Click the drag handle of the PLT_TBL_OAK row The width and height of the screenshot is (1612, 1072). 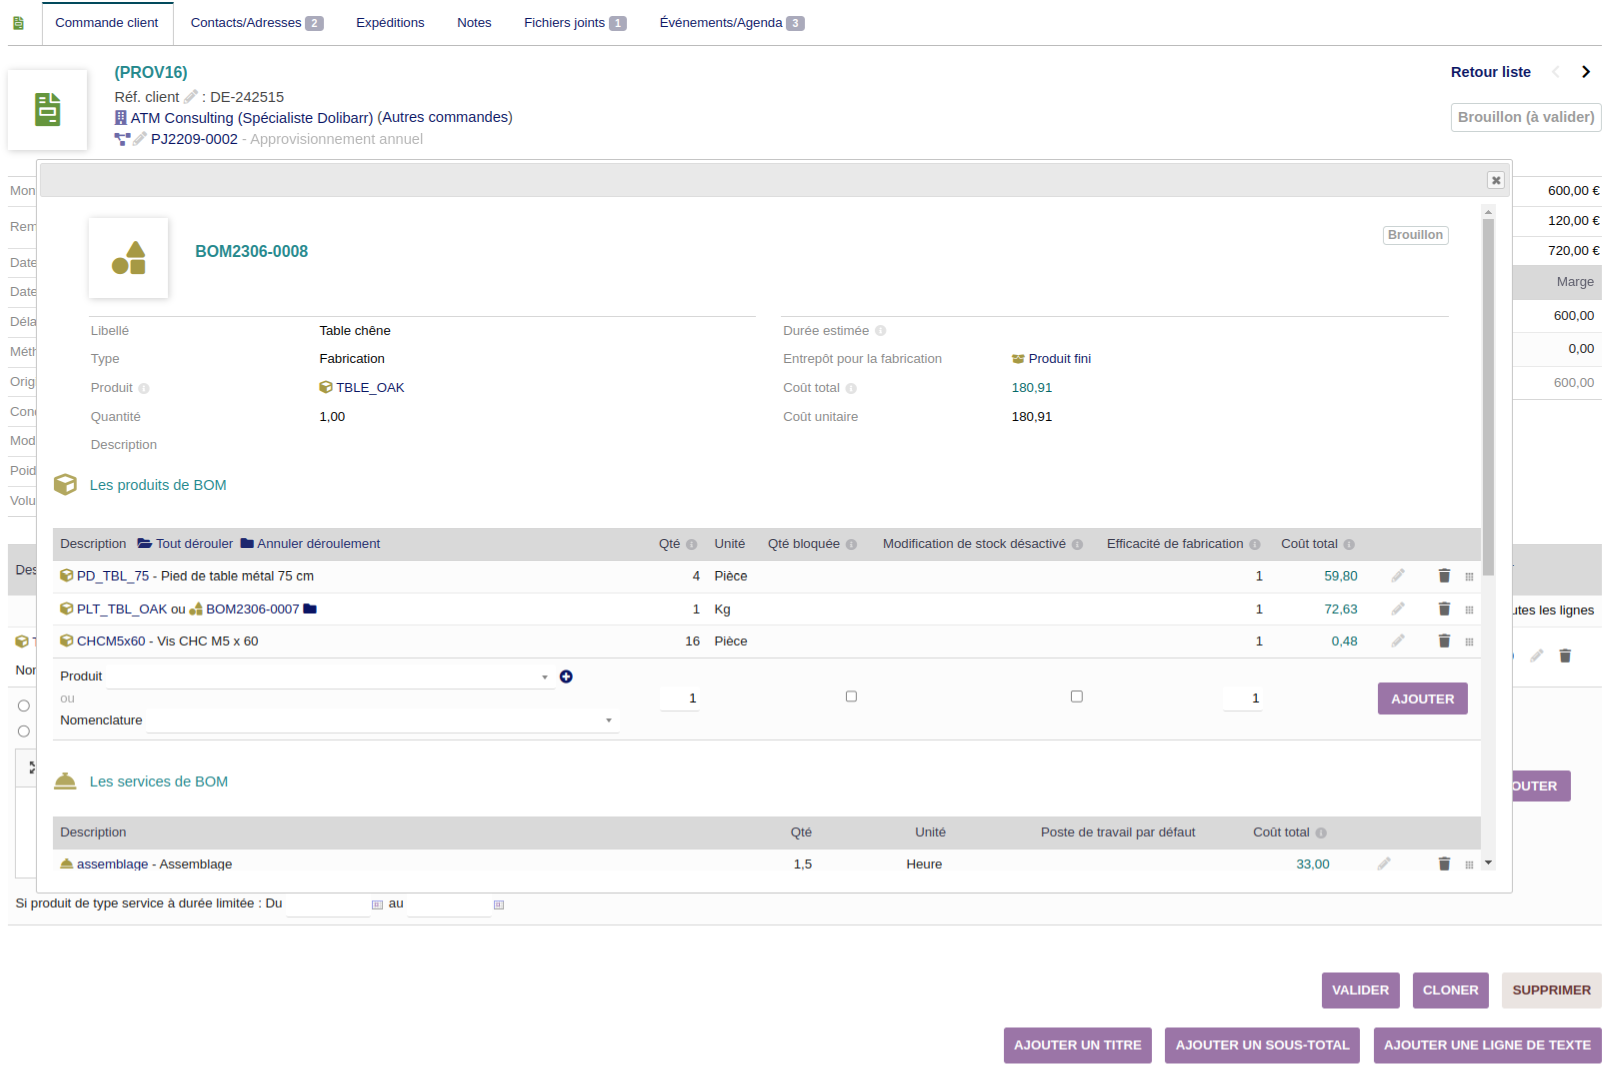(x=1469, y=610)
